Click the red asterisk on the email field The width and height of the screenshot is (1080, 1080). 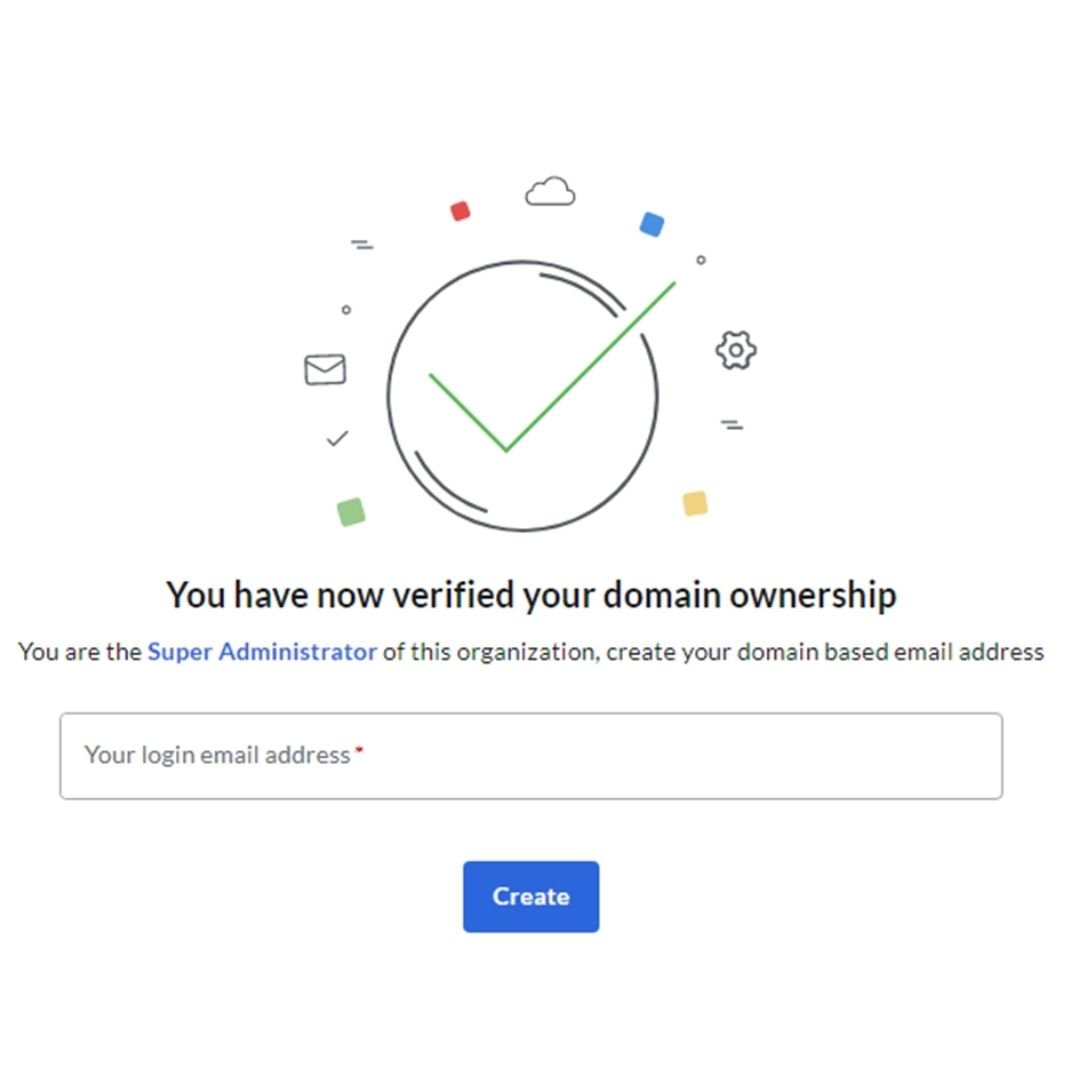(364, 749)
